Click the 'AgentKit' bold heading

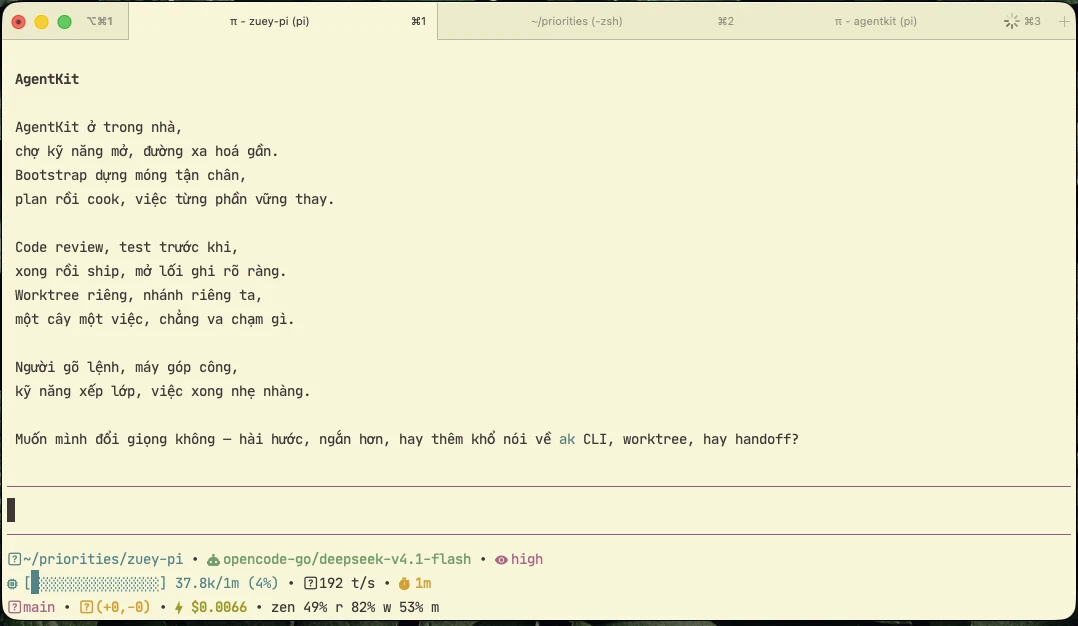[x=47, y=79]
